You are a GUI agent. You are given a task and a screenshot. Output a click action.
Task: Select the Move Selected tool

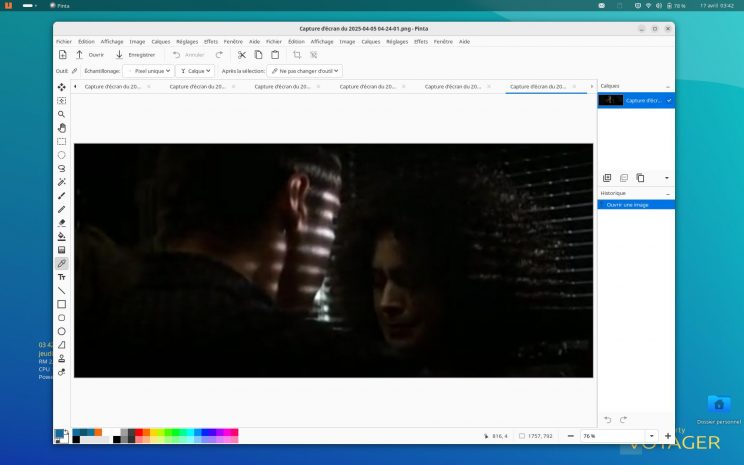62,87
